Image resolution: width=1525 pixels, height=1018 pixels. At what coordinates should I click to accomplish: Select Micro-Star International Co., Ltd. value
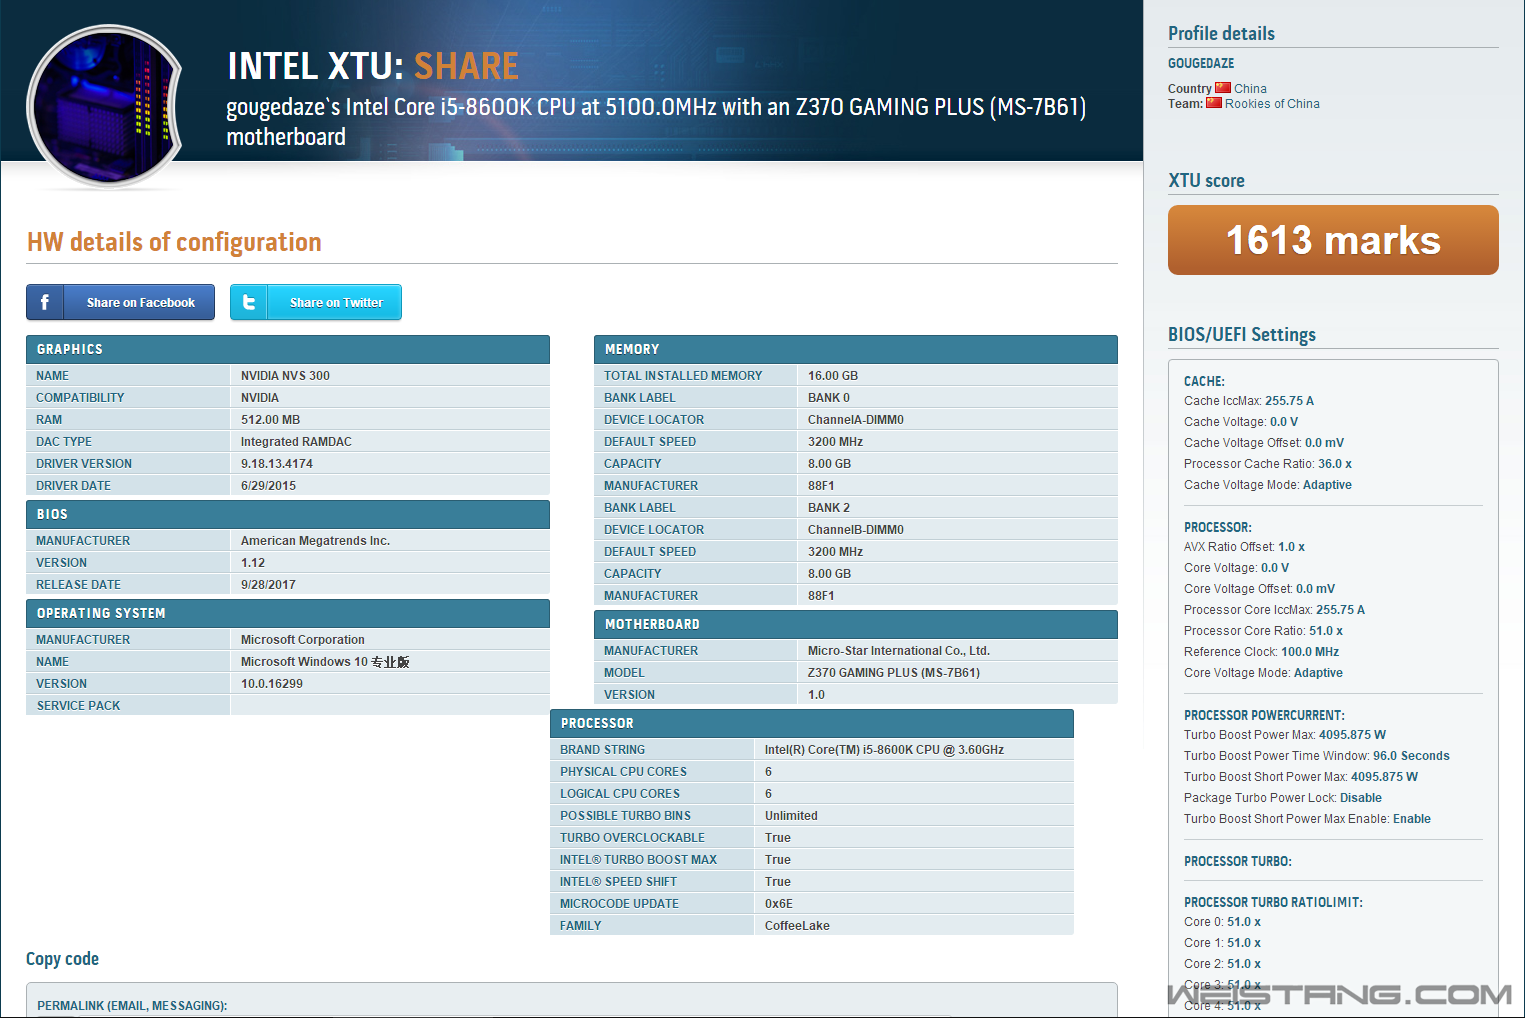tap(899, 651)
